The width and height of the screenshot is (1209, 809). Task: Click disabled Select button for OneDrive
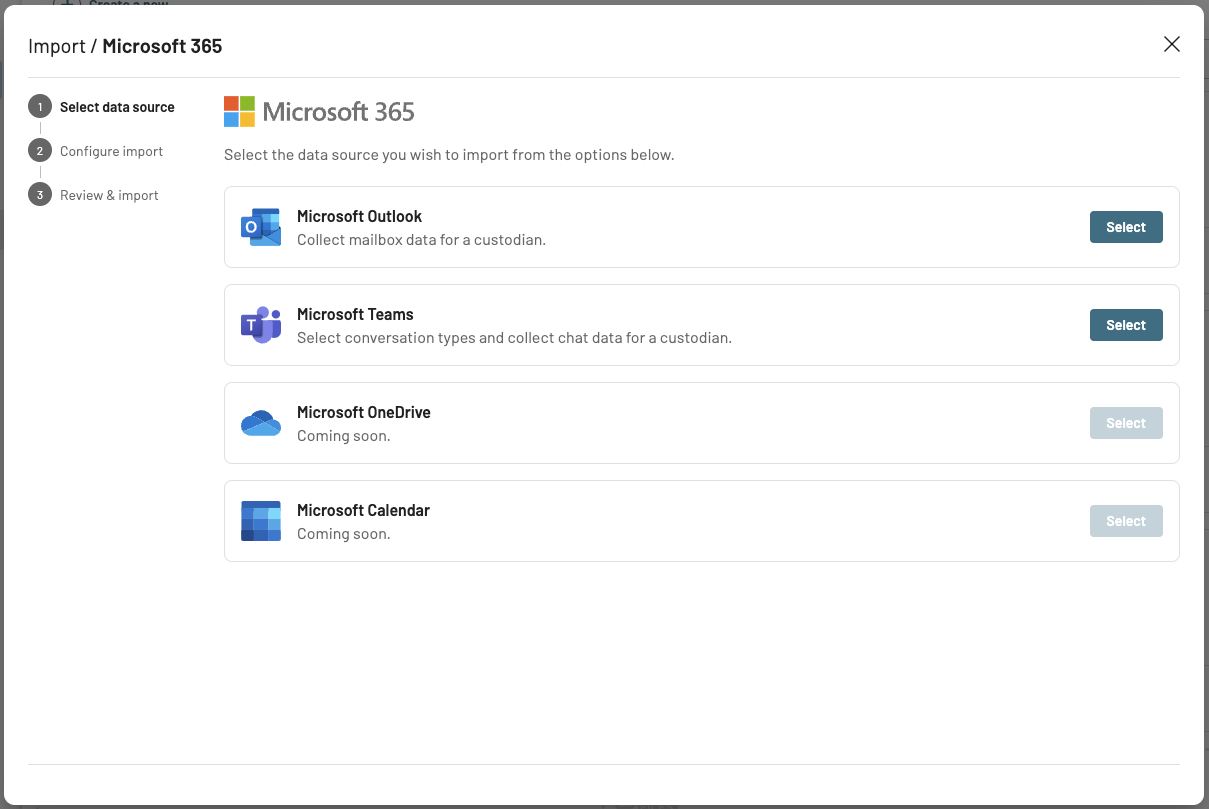coord(1126,423)
